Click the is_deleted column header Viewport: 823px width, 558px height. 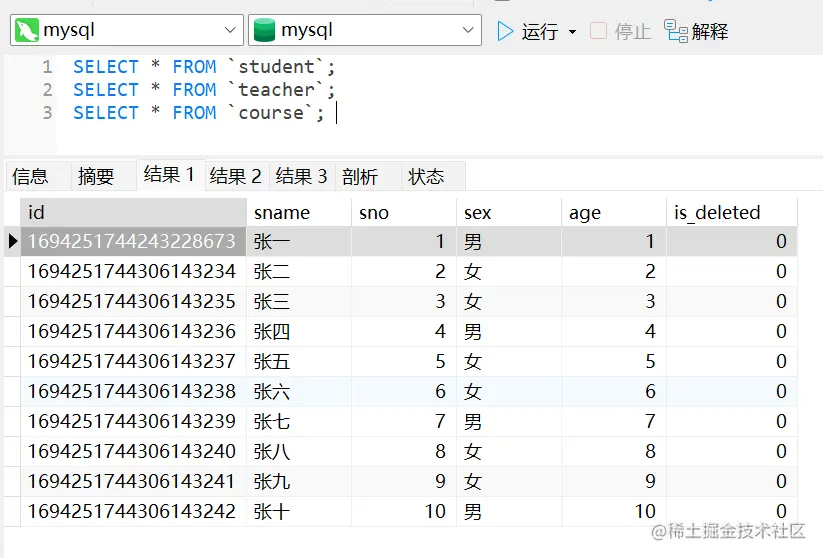(x=732, y=213)
